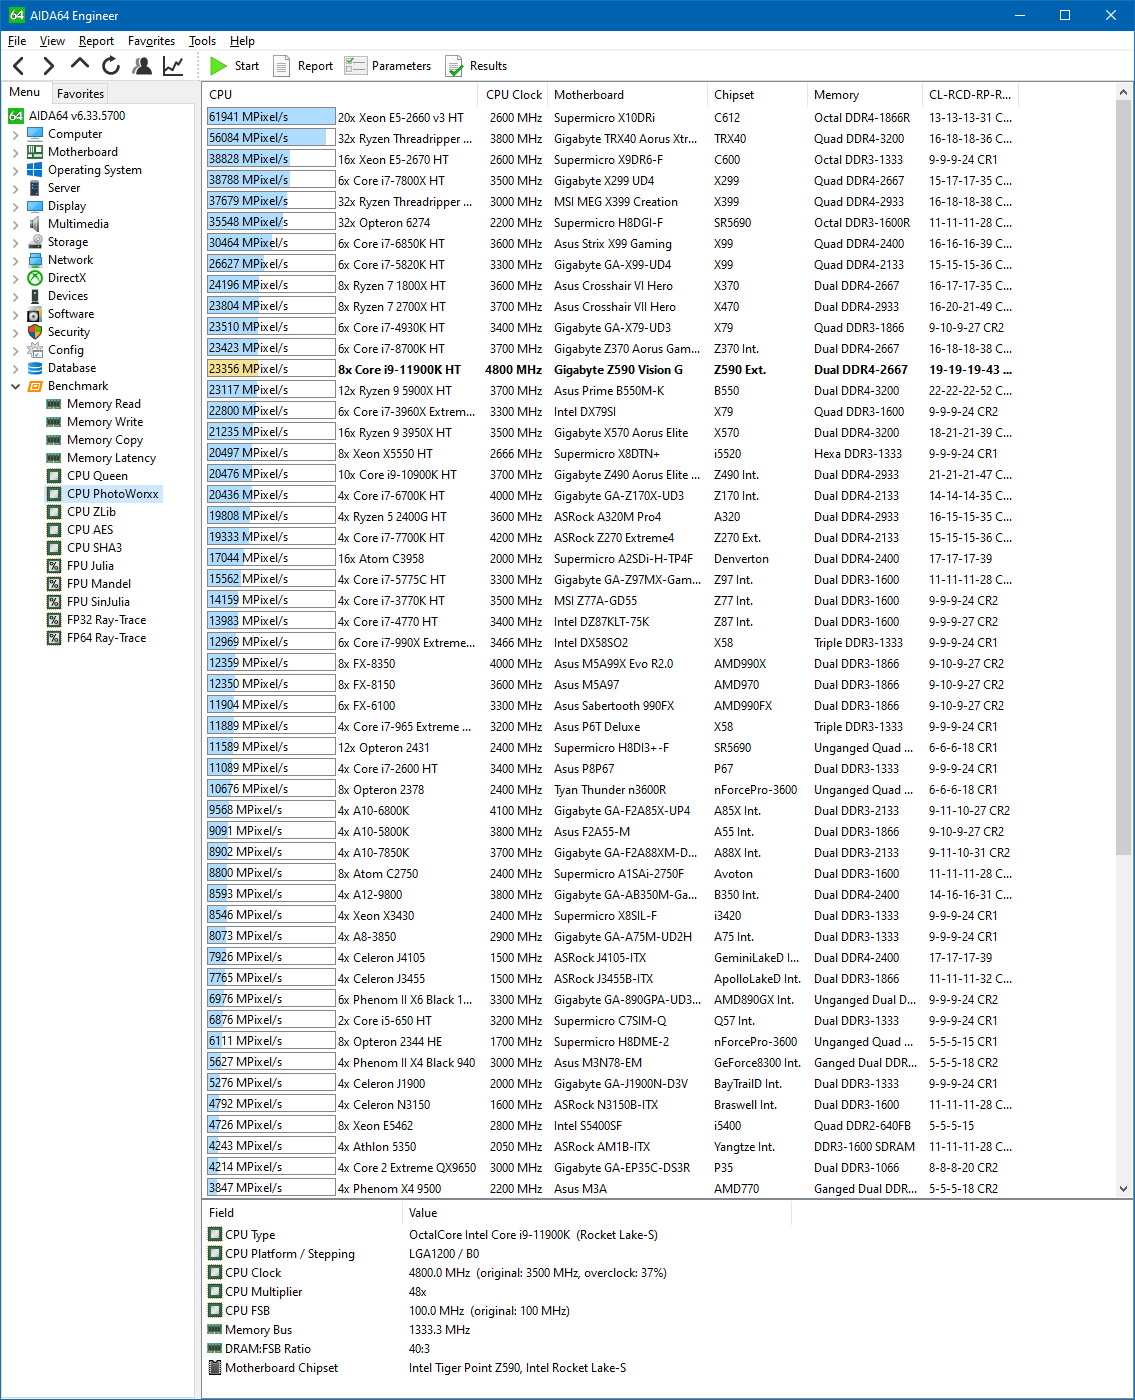The width and height of the screenshot is (1135, 1400).
Task: Select the Storage drive icon
Action: pyautogui.click(x=35, y=242)
